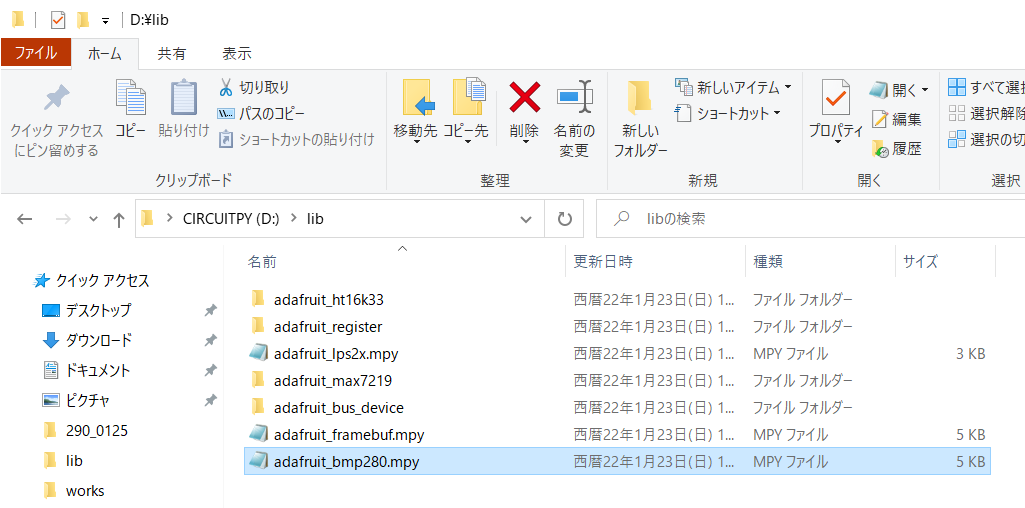
Task: Click the Invert Selection icon
Action: point(957,139)
